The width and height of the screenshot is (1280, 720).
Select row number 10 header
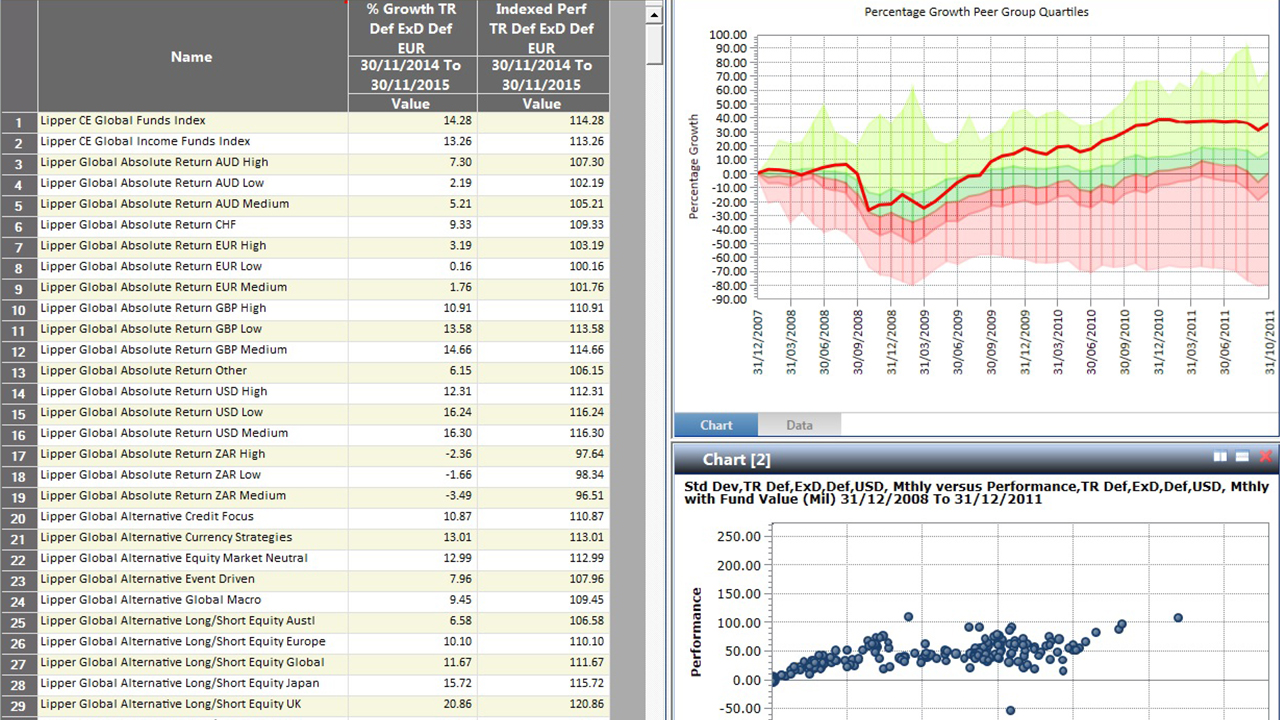(19, 309)
